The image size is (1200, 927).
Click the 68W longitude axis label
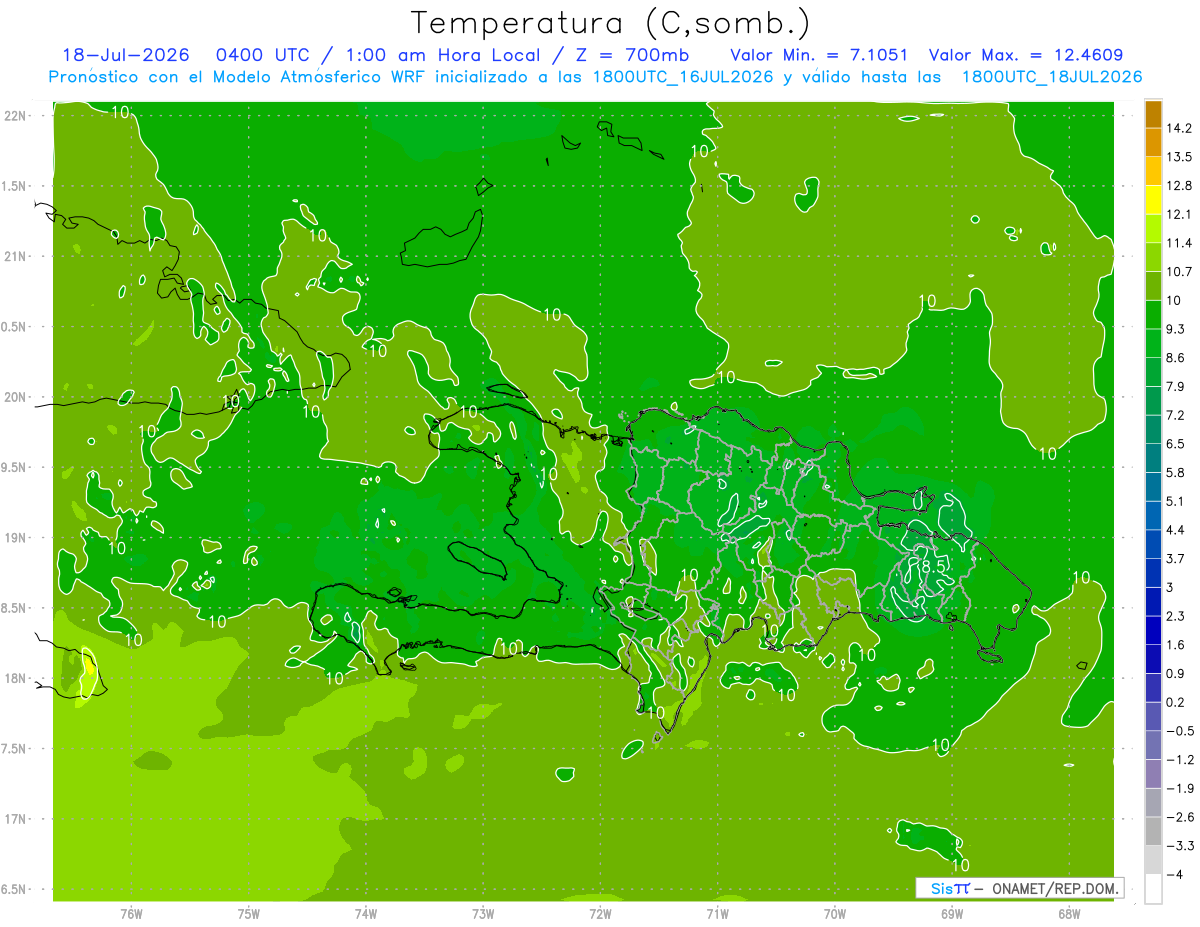[1069, 913]
